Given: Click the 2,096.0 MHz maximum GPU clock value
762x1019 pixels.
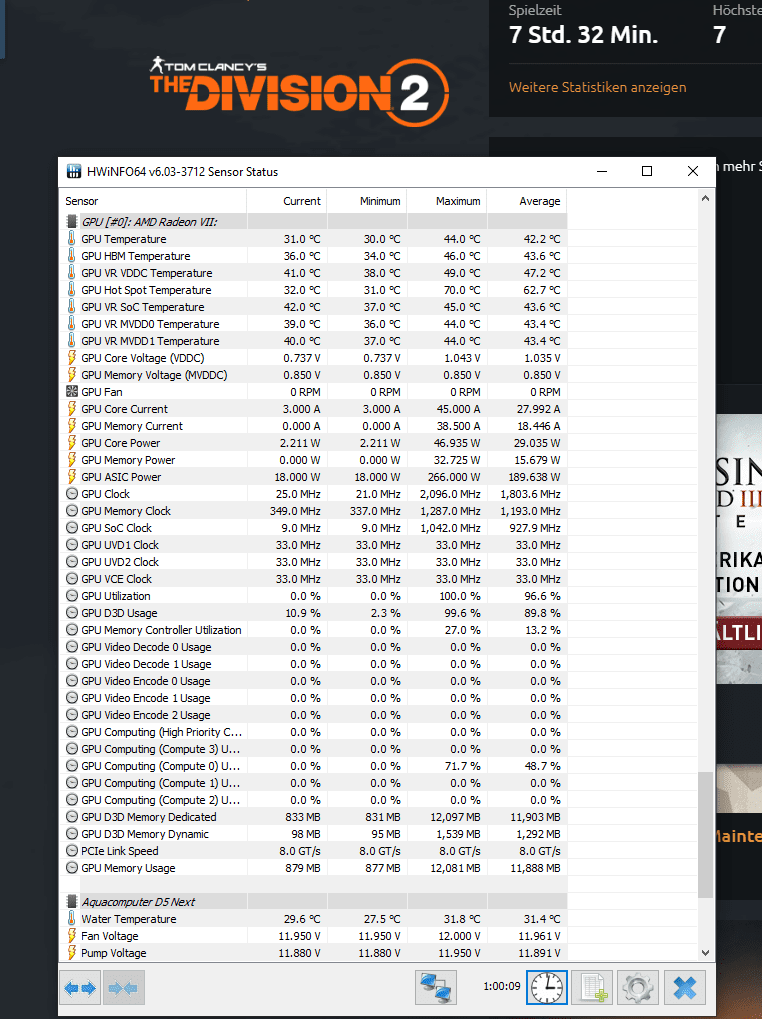Looking at the screenshot, I should coord(450,493).
